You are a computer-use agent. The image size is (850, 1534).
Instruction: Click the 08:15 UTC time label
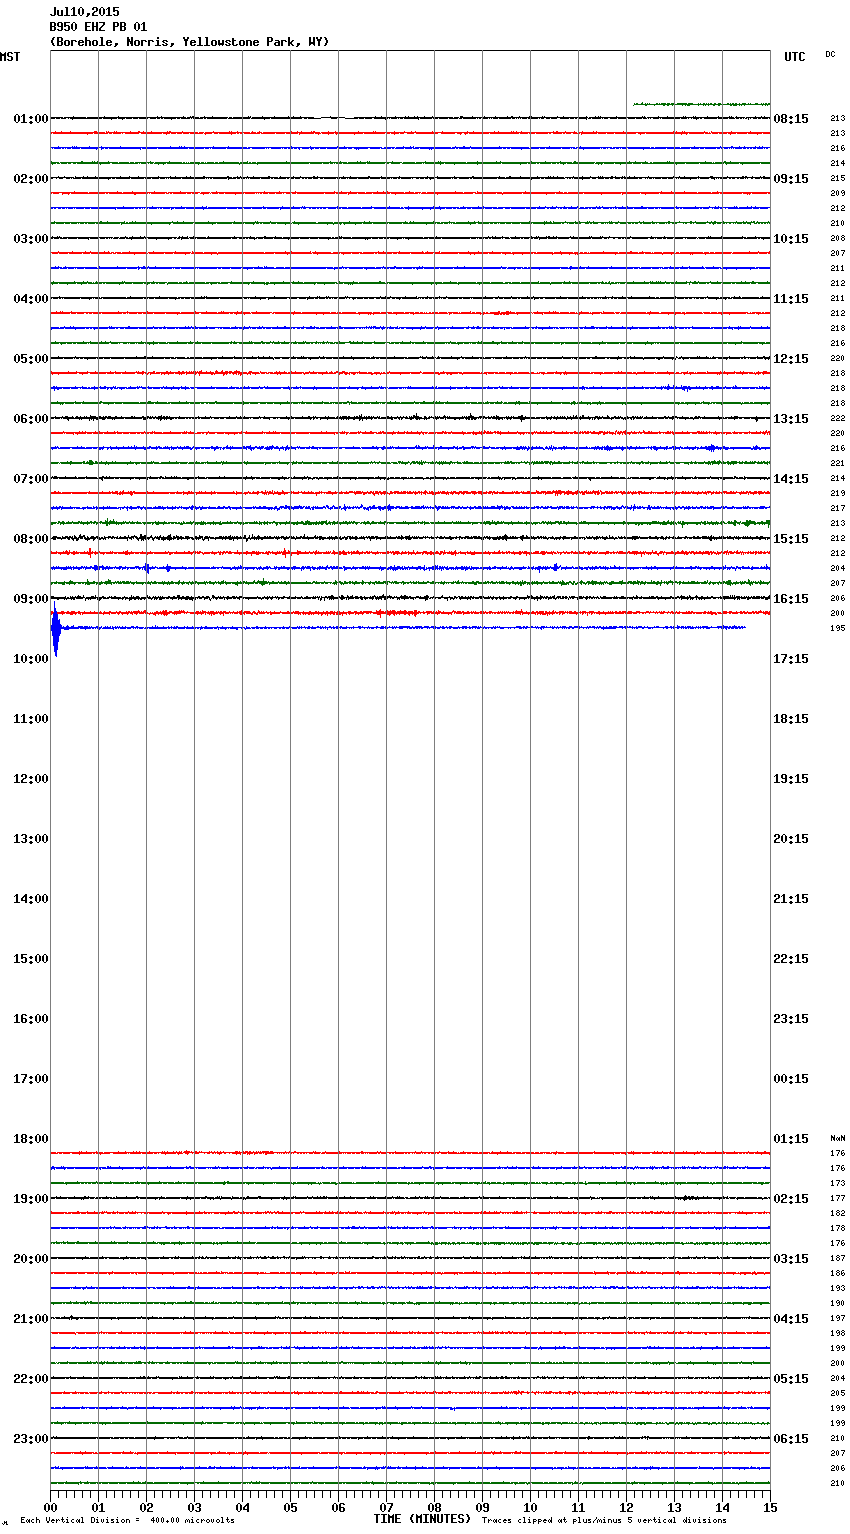tap(791, 119)
